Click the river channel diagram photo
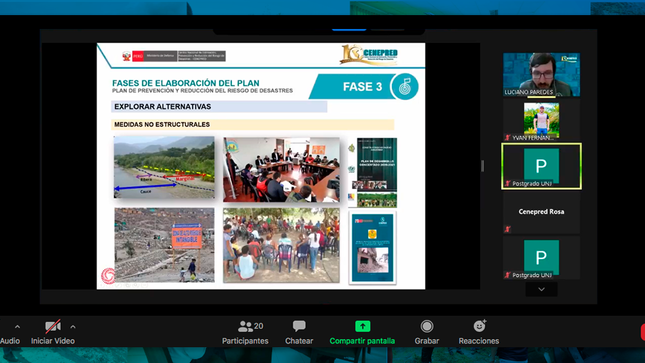Viewport: 645px width, 363px height. pyautogui.click(x=164, y=167)
